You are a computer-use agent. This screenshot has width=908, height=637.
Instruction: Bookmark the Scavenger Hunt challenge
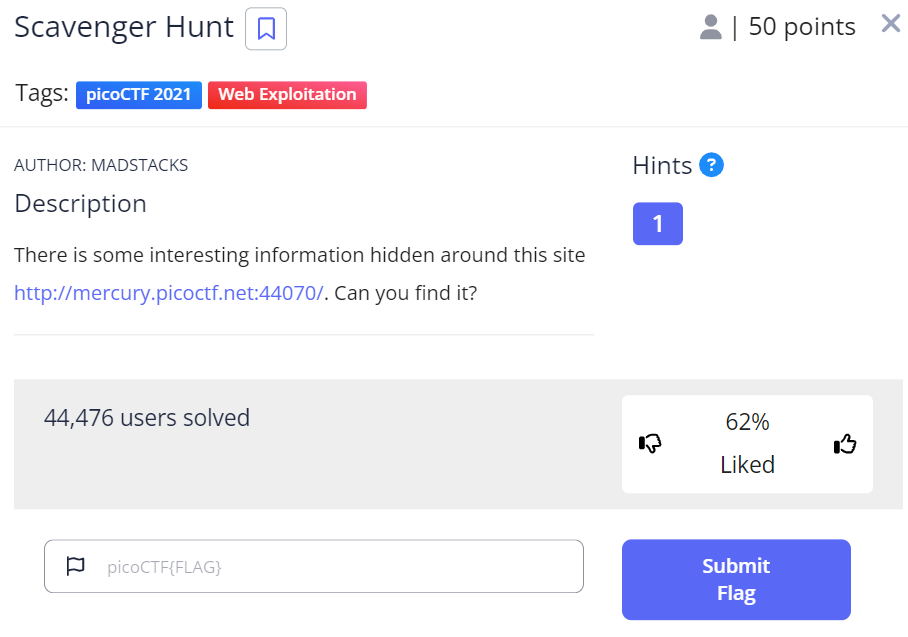(x=266, y=28)
